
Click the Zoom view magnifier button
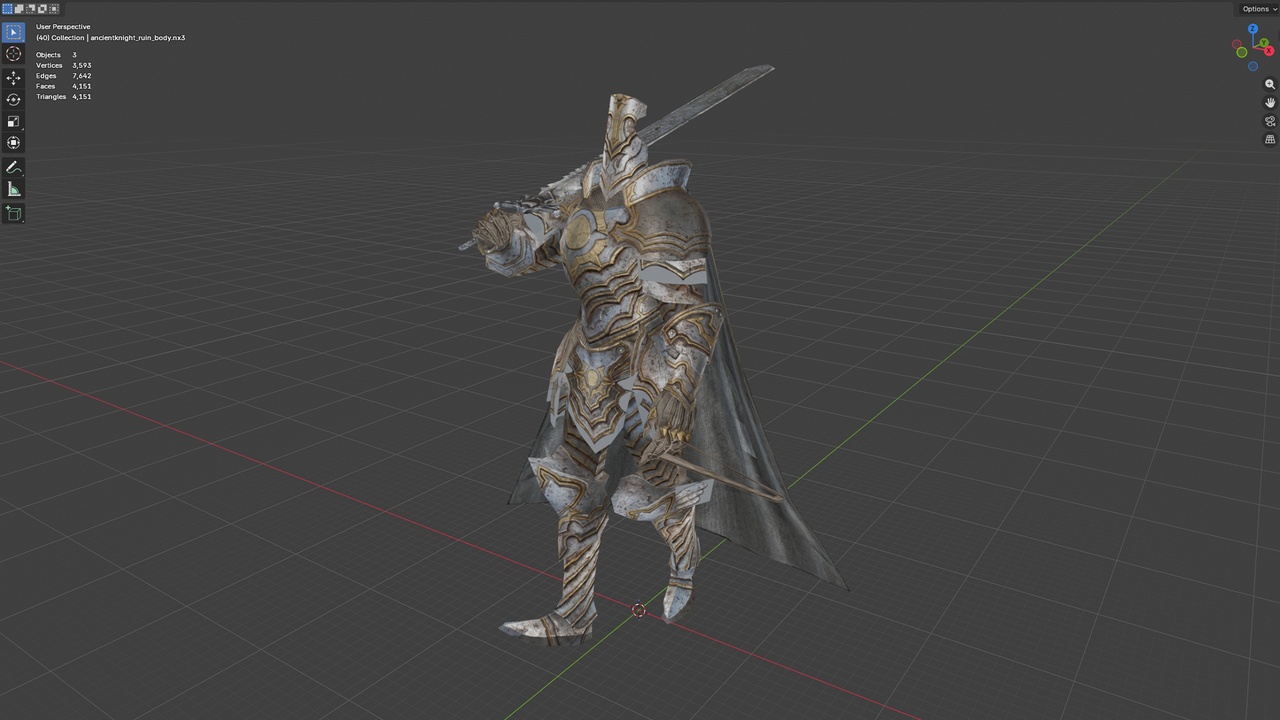[x=1270, y=85]
